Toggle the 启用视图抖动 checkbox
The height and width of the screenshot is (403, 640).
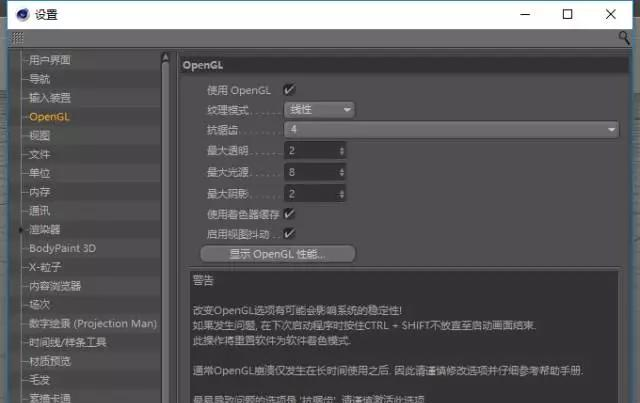(289, 234)
